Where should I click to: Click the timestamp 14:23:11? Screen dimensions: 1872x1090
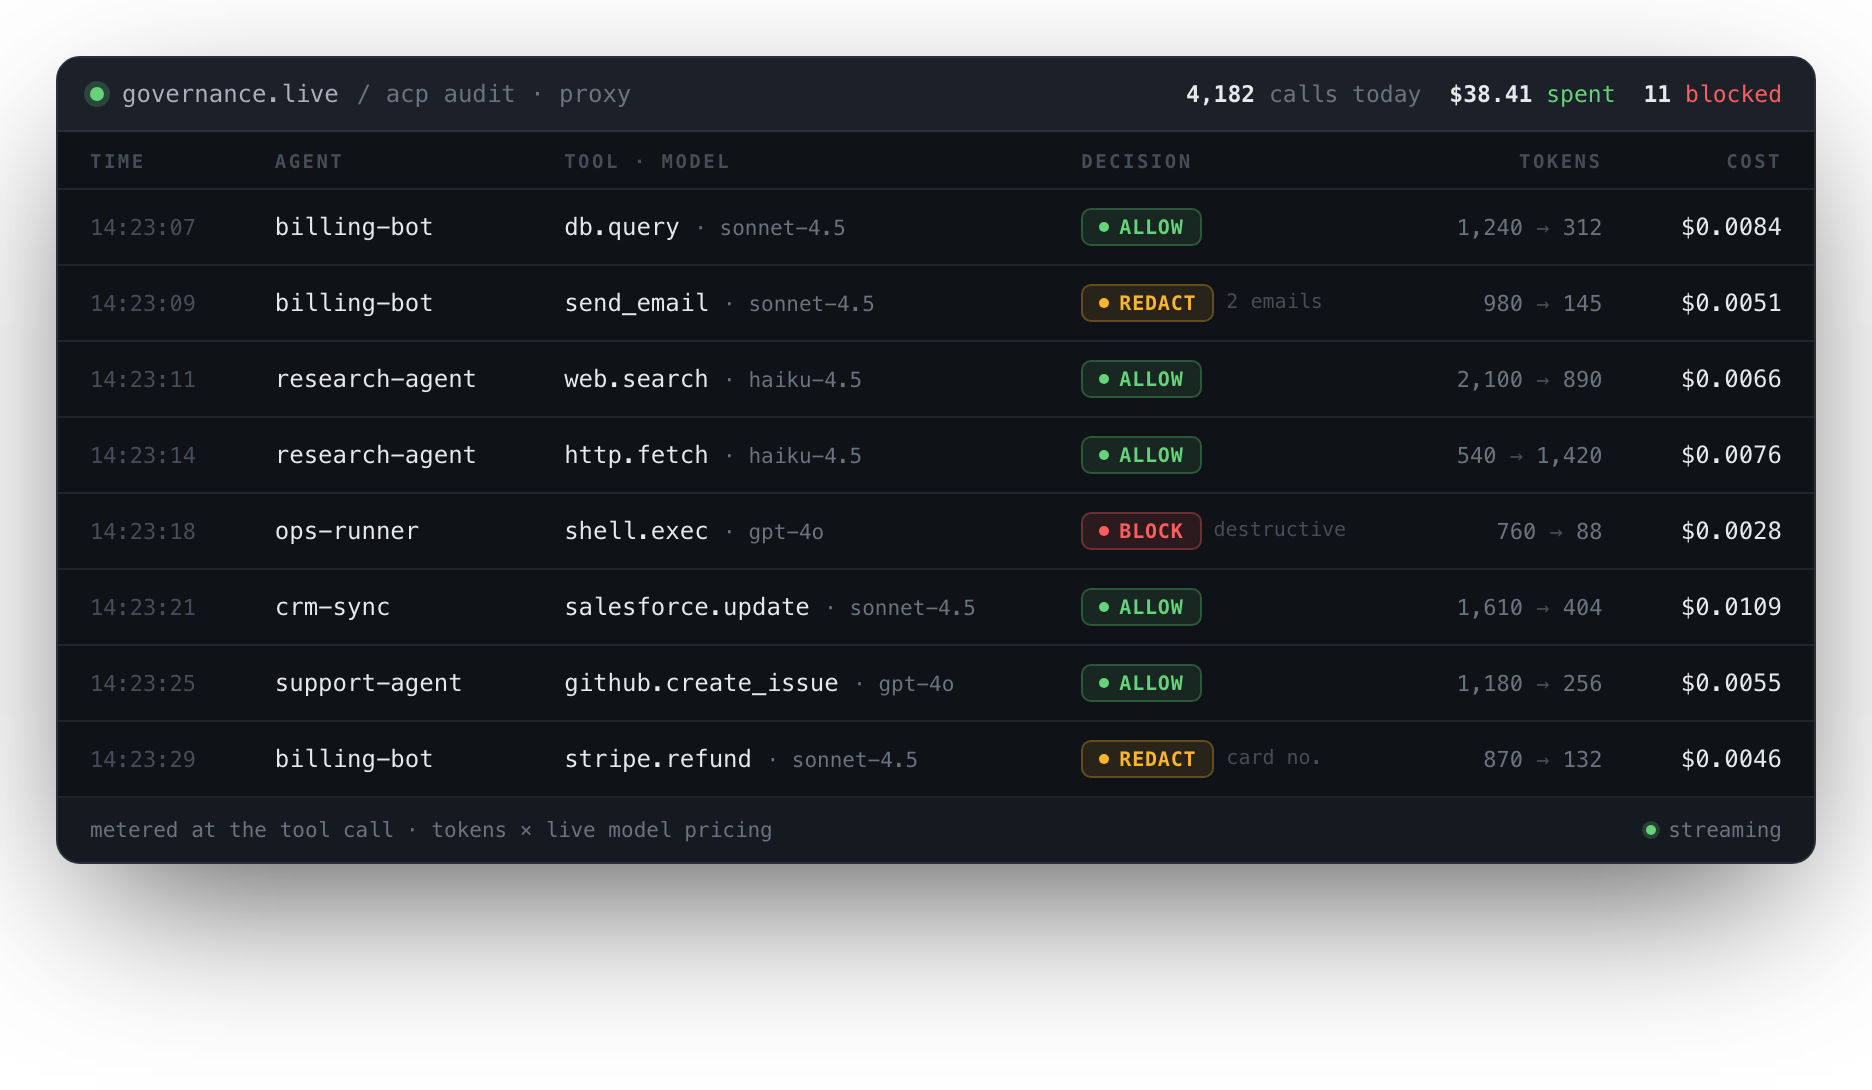(x=143, y=380)
